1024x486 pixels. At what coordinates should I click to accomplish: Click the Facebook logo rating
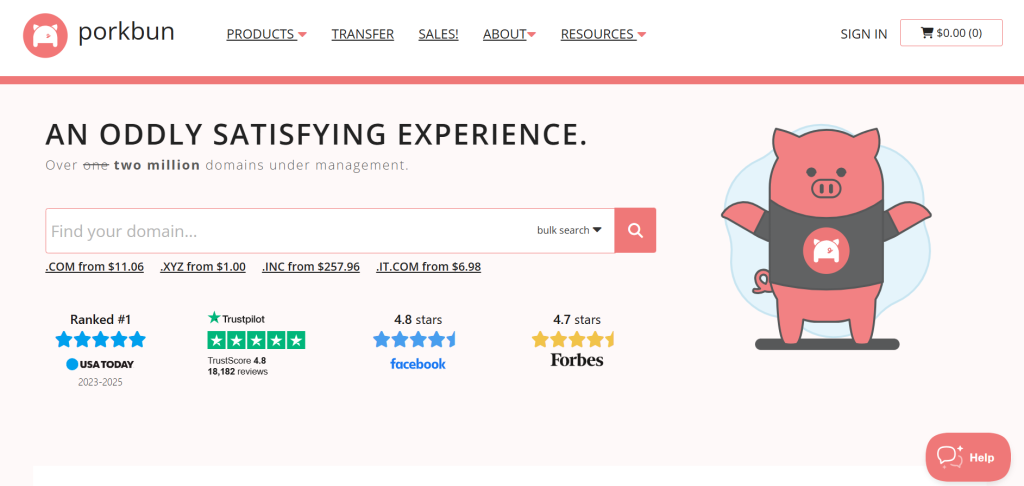(418, 364)
